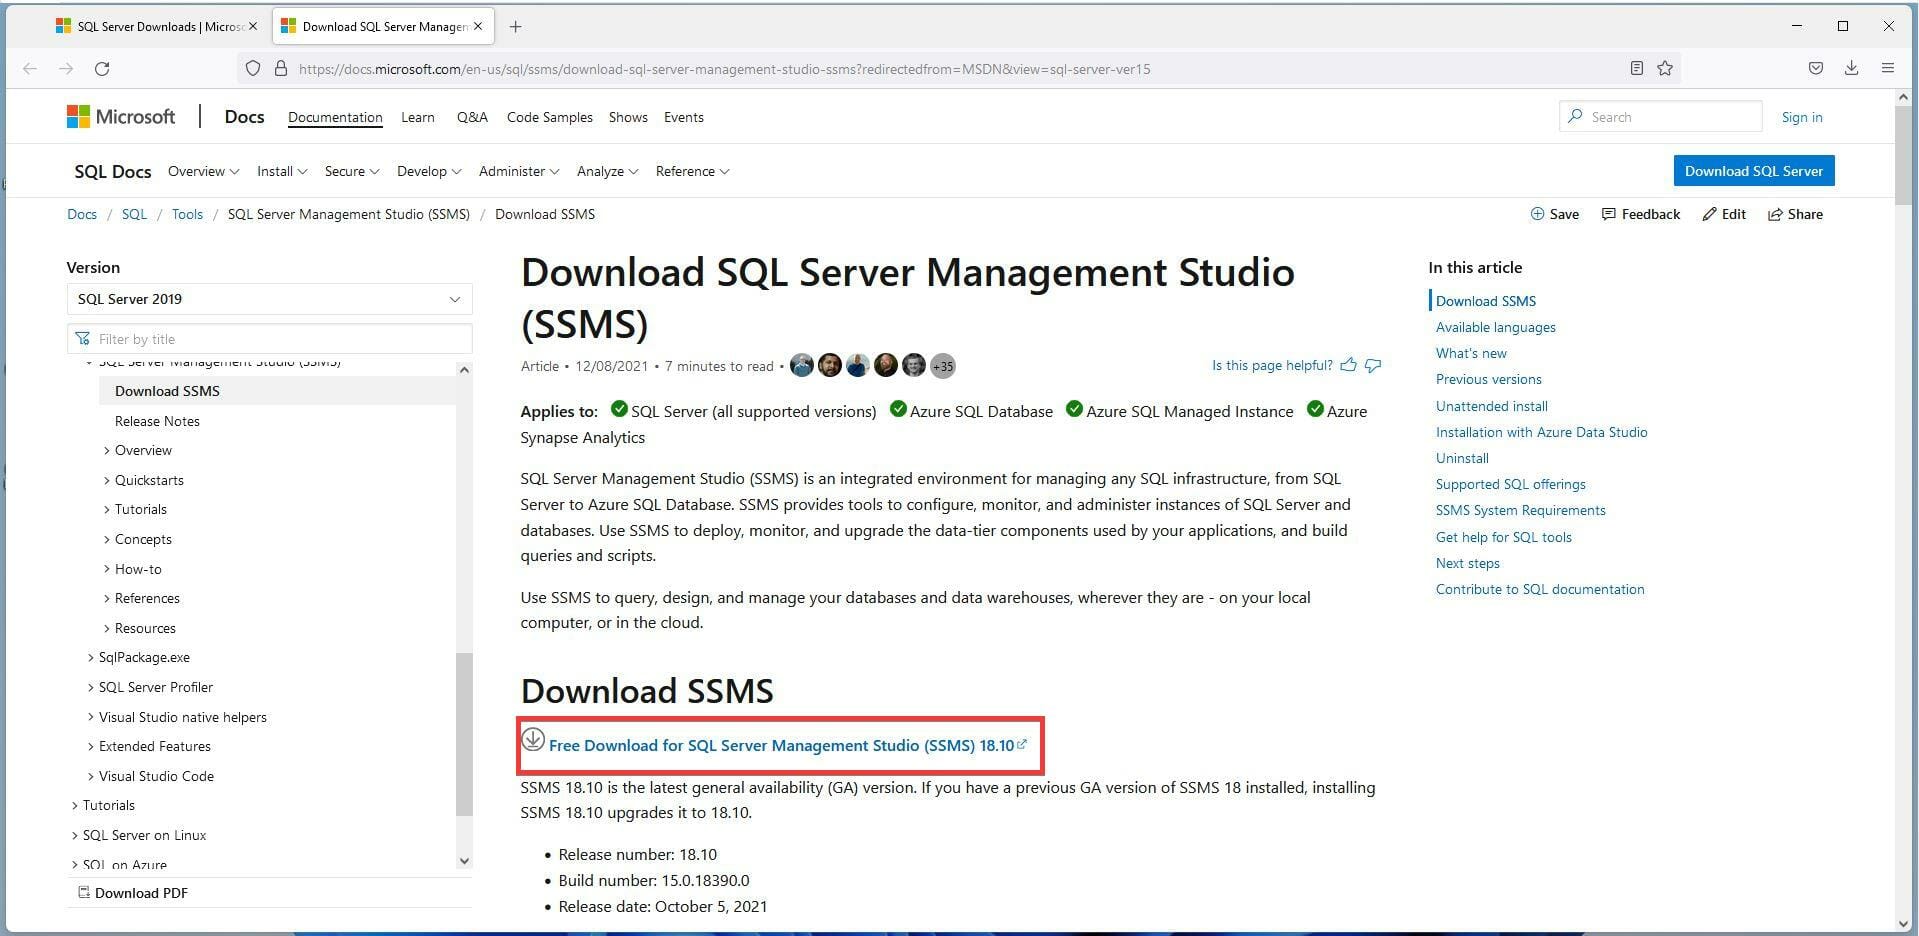Open the browser downloads panel

tap(1851, 68)
